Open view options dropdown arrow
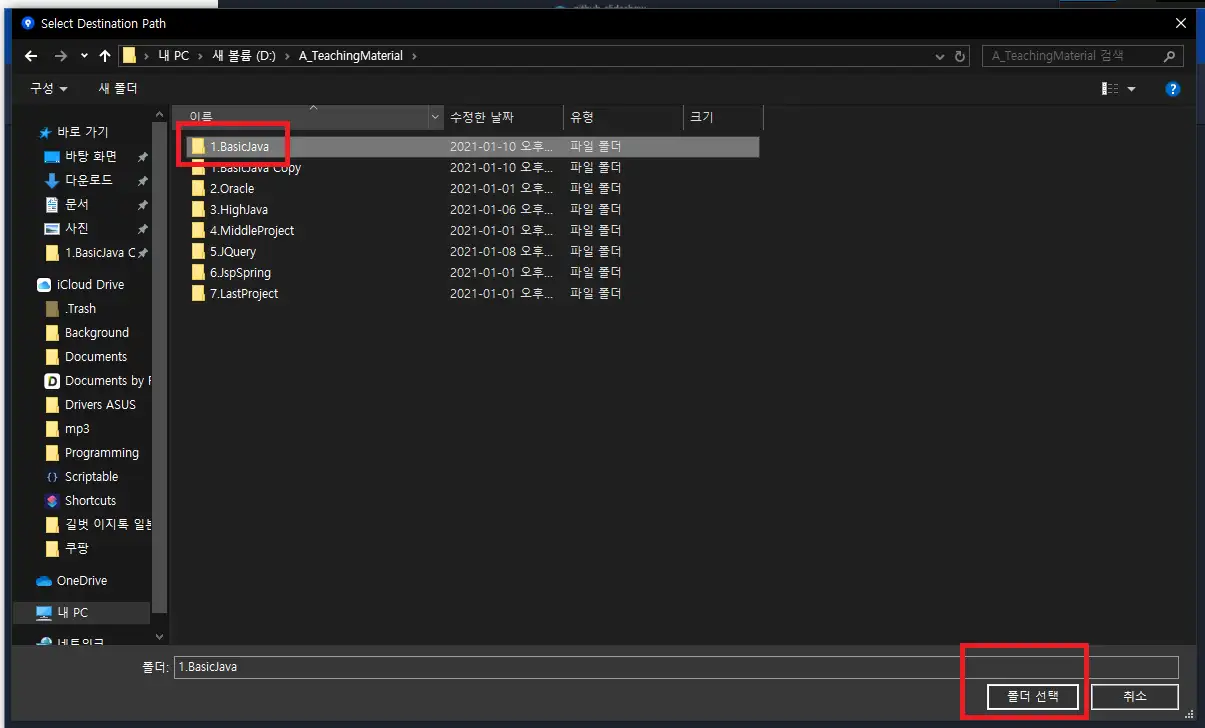This screenshot has height=728, width=1205. click(1132, 89)
